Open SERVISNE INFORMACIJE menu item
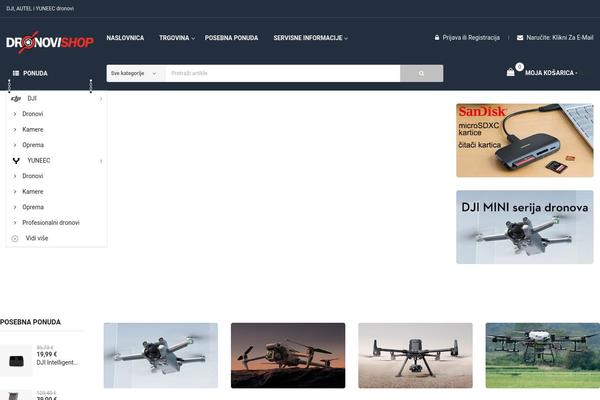Image resolution: width=600 pixels, height=400 pixels. tap(308, 38)
